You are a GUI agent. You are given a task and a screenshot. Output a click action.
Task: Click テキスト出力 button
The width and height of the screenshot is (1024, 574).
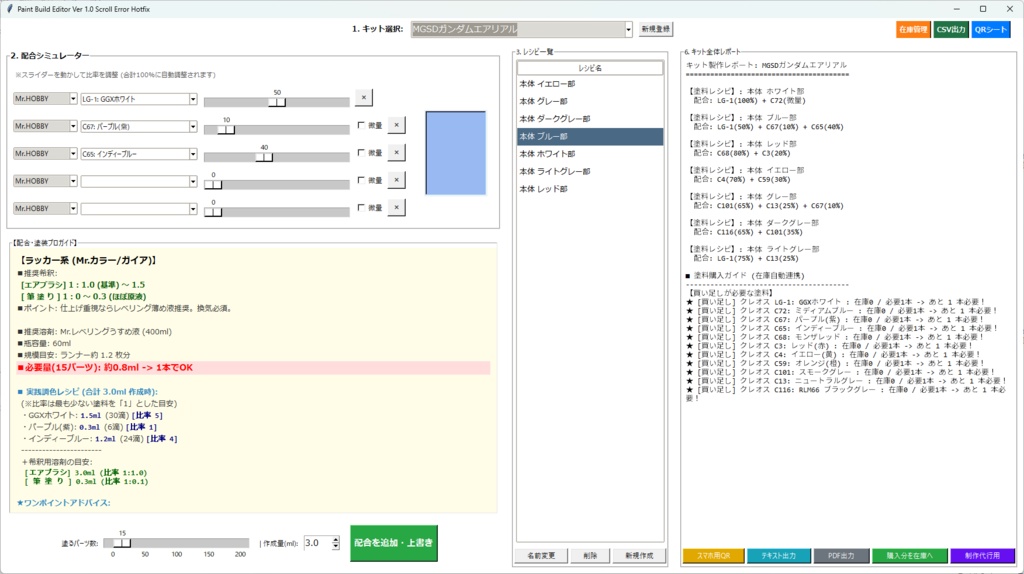pos(778,556)
